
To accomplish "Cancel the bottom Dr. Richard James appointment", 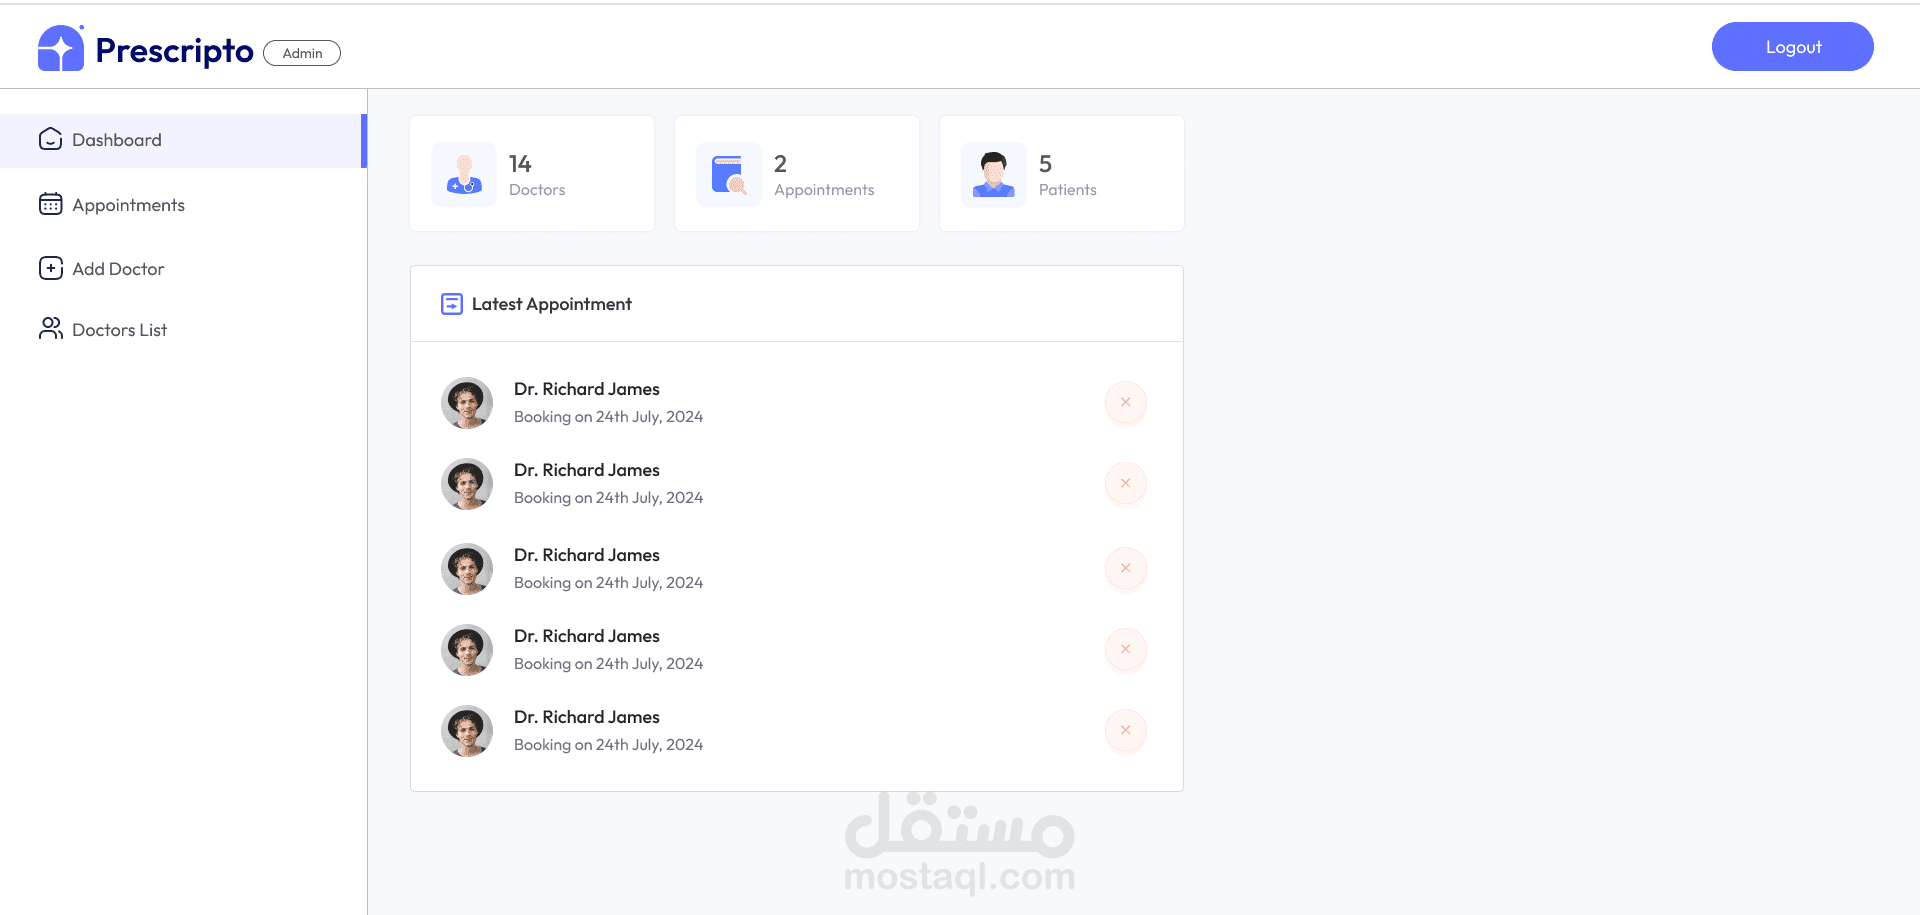I will (x=1126, y=730).
